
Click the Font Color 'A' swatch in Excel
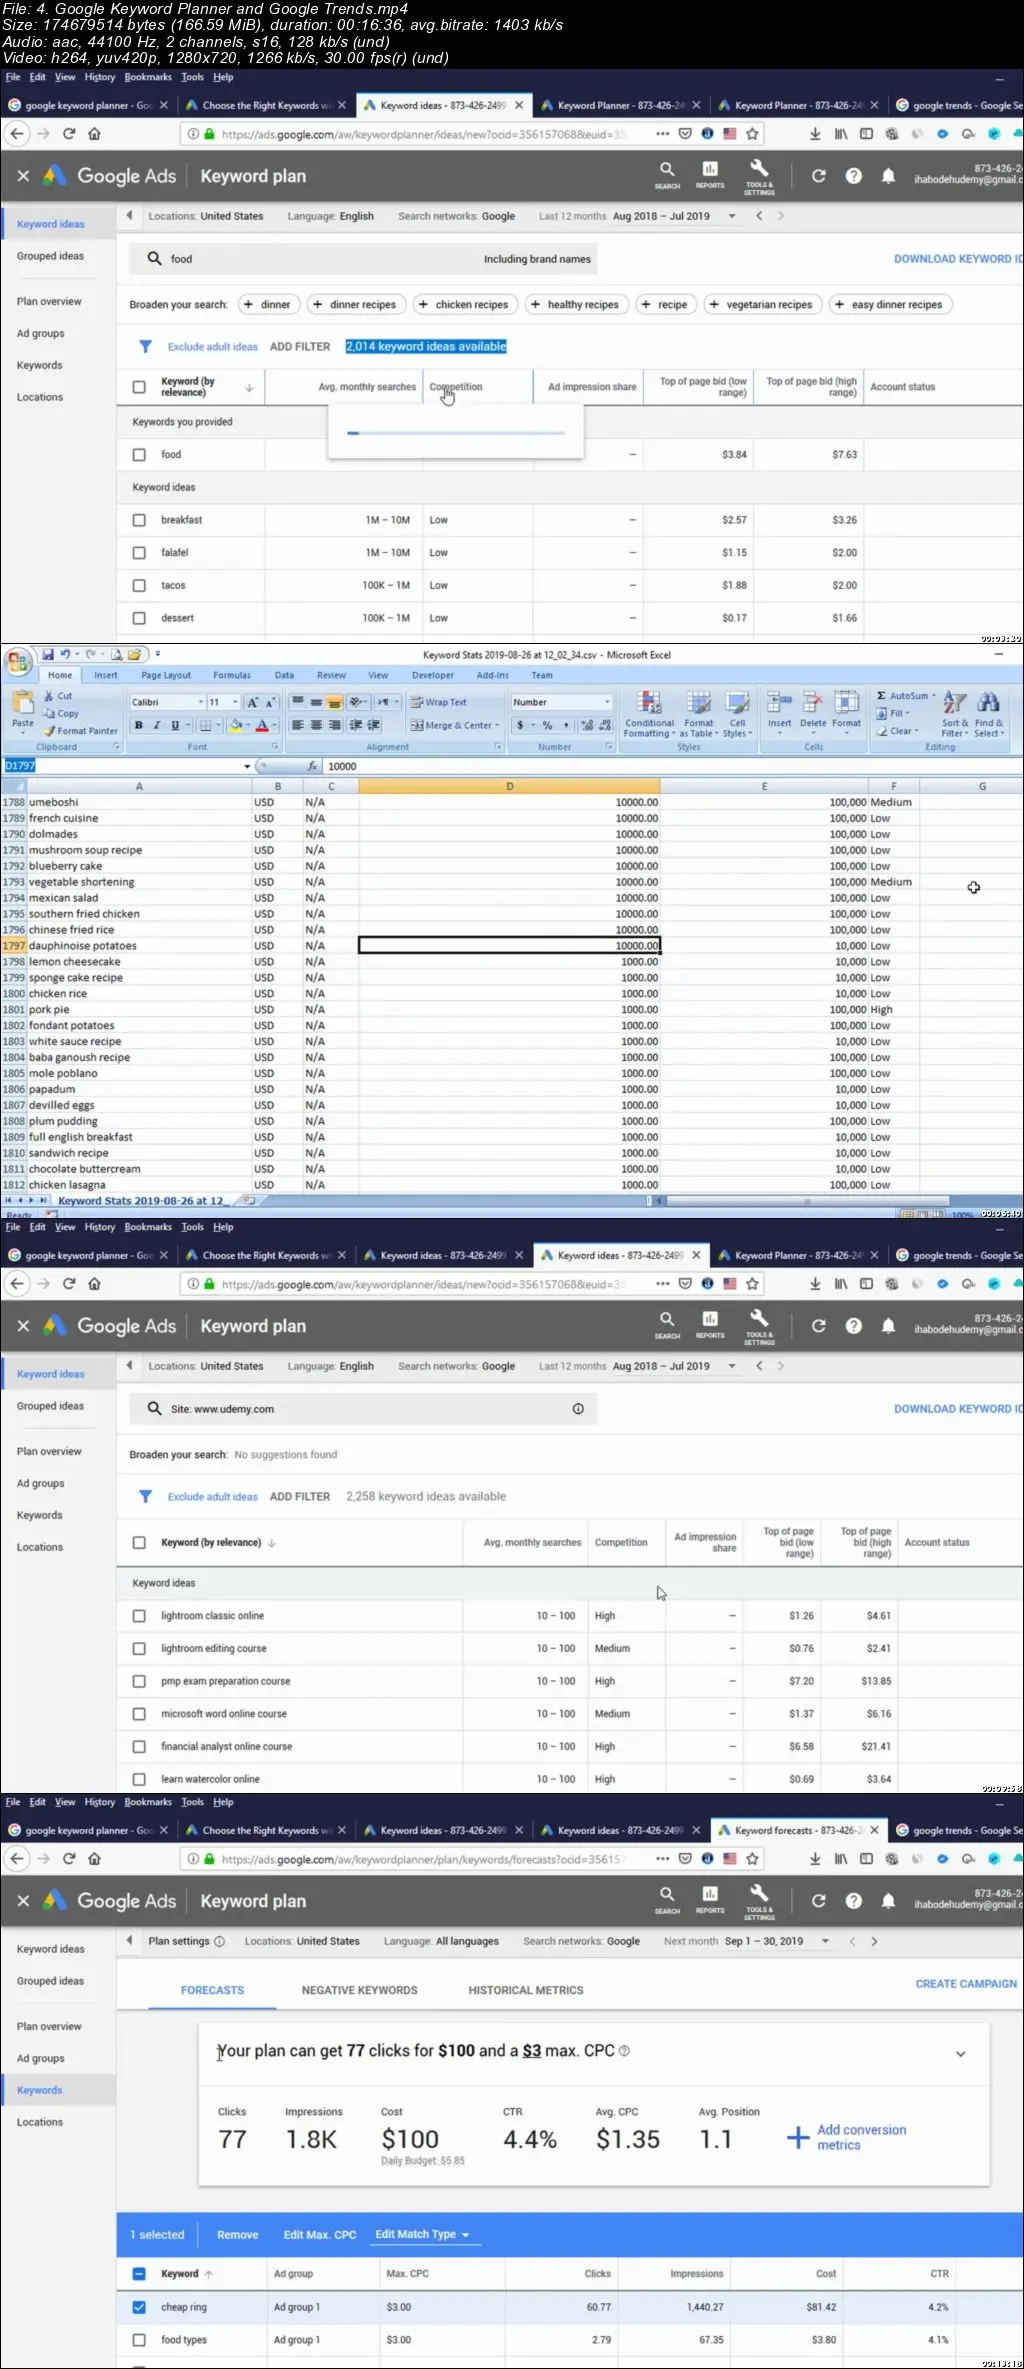tap(262, 725)
